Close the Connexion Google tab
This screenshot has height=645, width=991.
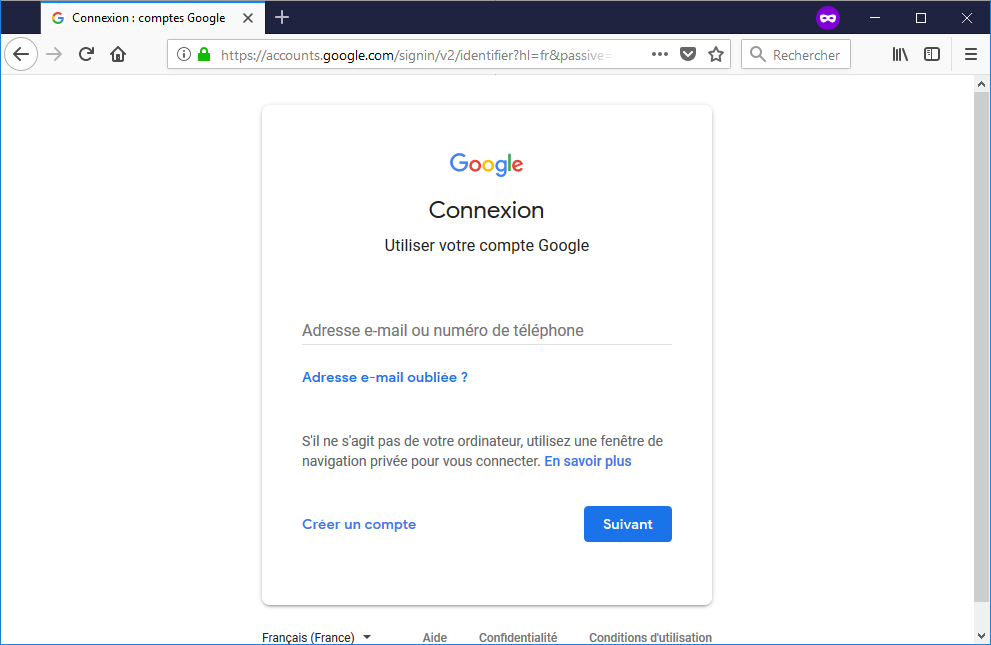(248, 18)
